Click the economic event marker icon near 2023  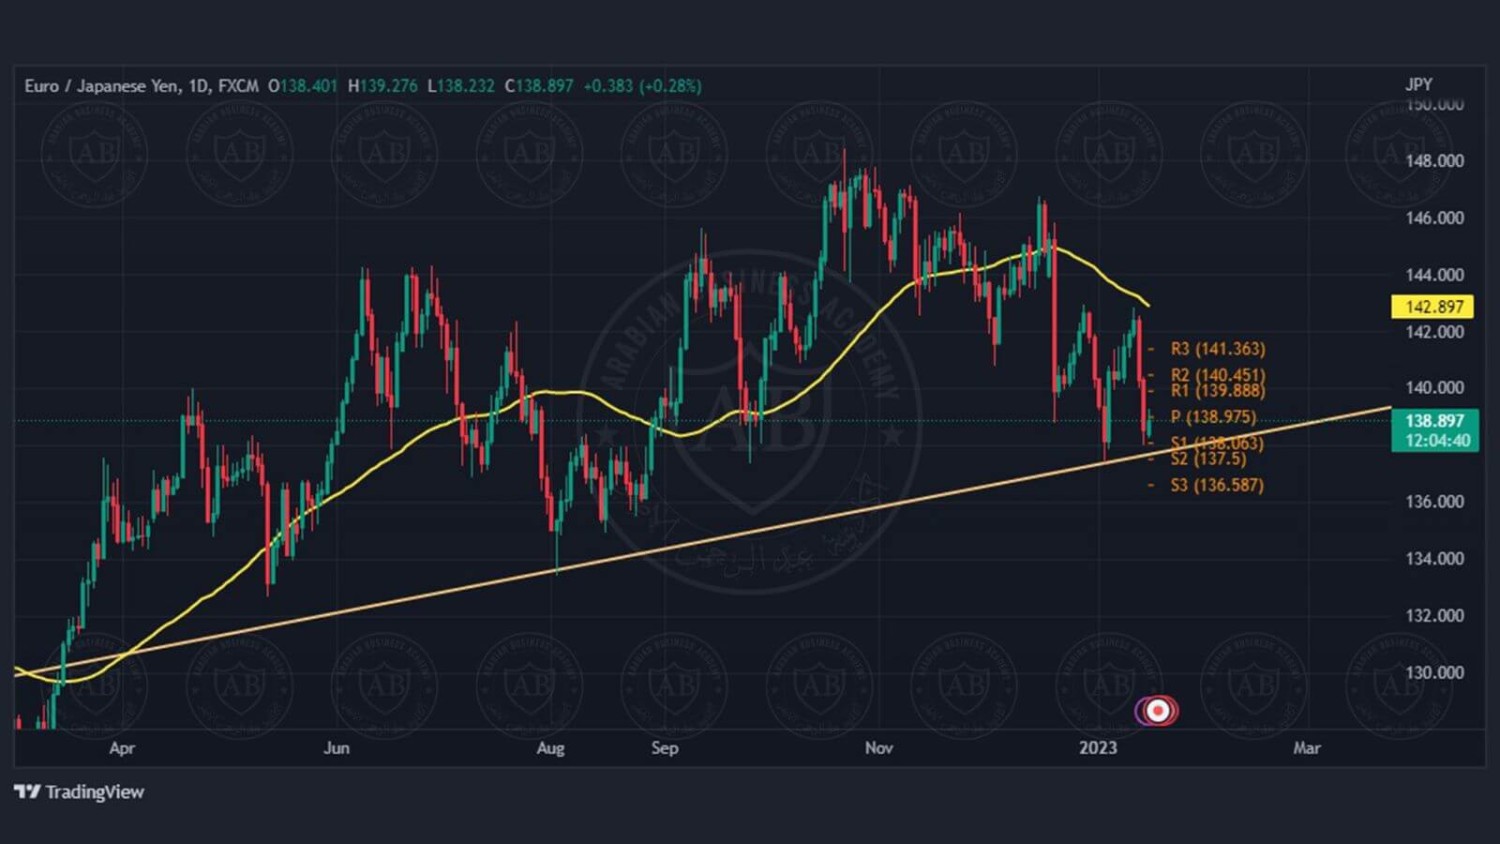1157,710
